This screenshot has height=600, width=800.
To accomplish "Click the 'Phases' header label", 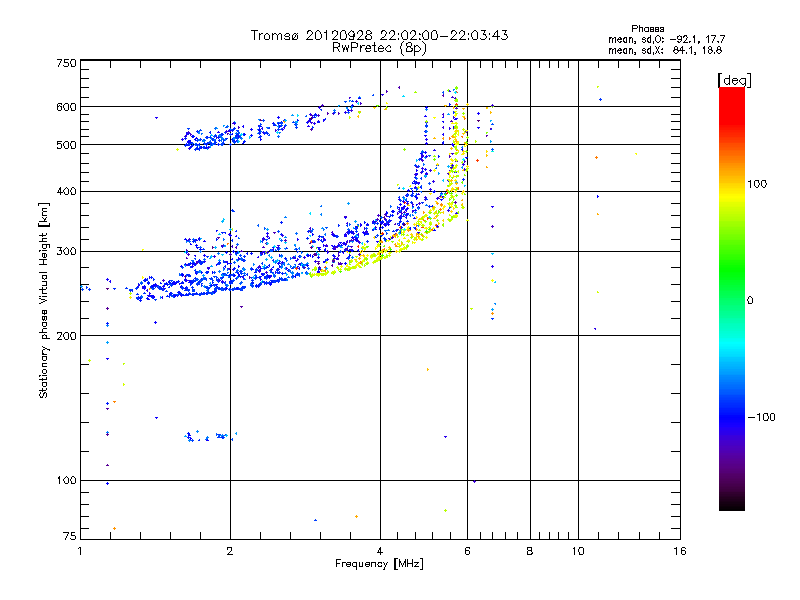I will [x=647, y=29].
